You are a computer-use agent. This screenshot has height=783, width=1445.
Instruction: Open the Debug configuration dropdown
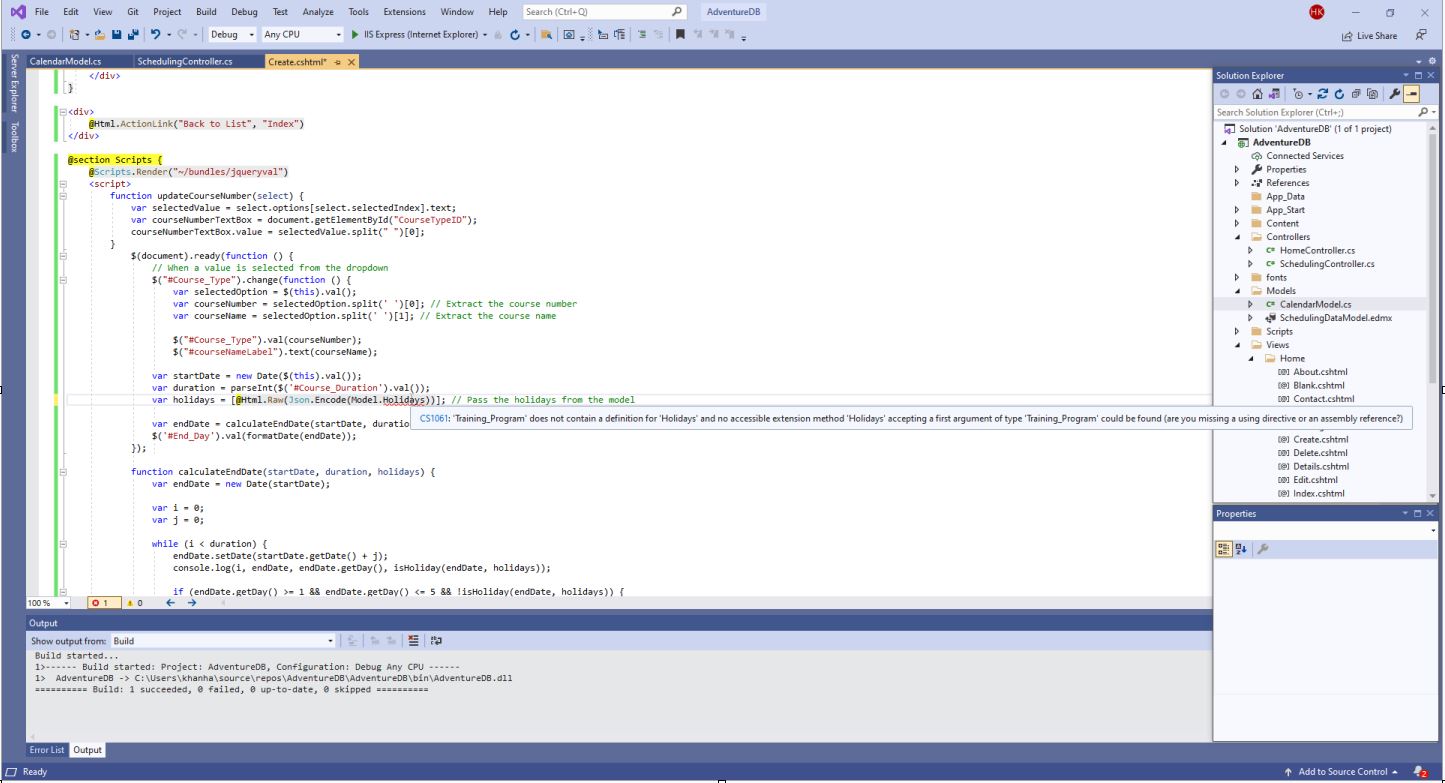[x=230, y=35]
